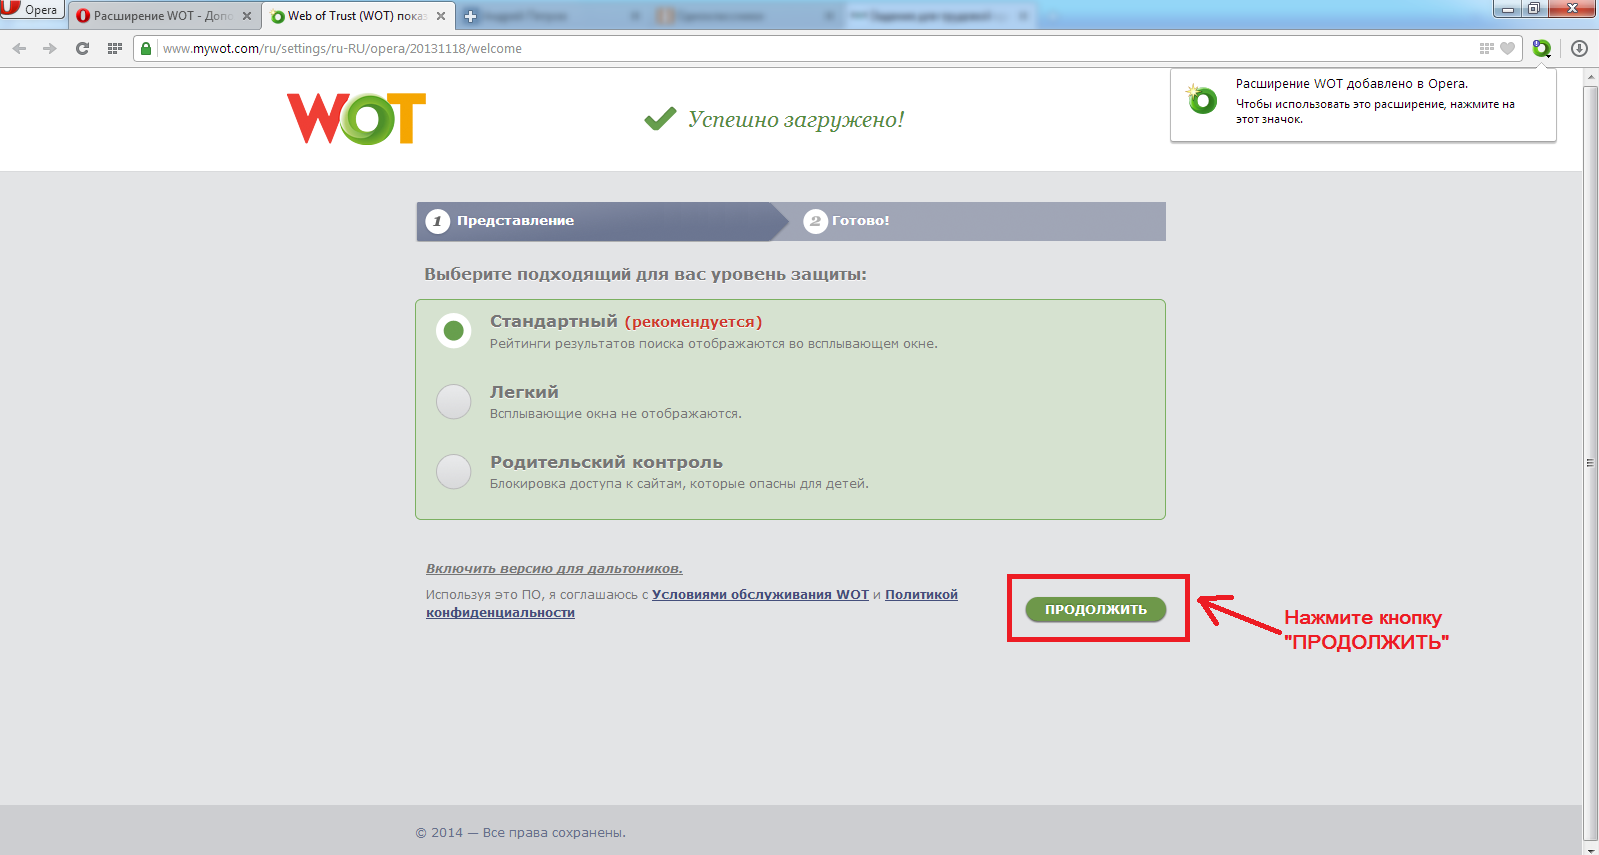Close the 'Web of Trust (WOT)' tab
This screenshot has height=855, width=1599.
click(x=441, y=16)
